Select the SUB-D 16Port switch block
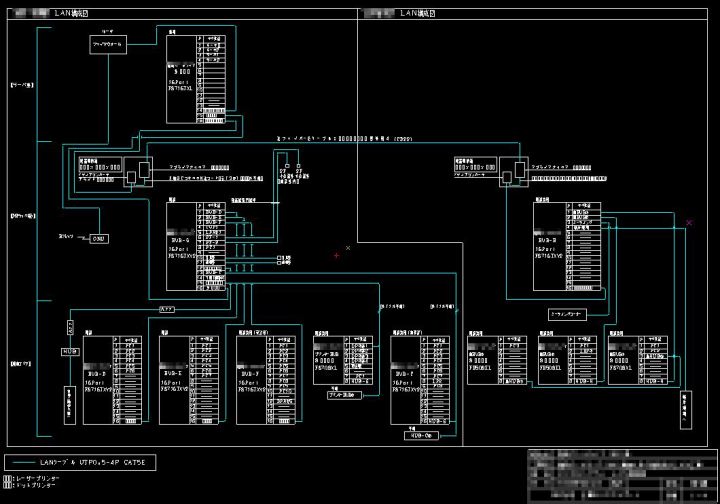Viewport: 720px width, 504px height. tap(112, 380)
